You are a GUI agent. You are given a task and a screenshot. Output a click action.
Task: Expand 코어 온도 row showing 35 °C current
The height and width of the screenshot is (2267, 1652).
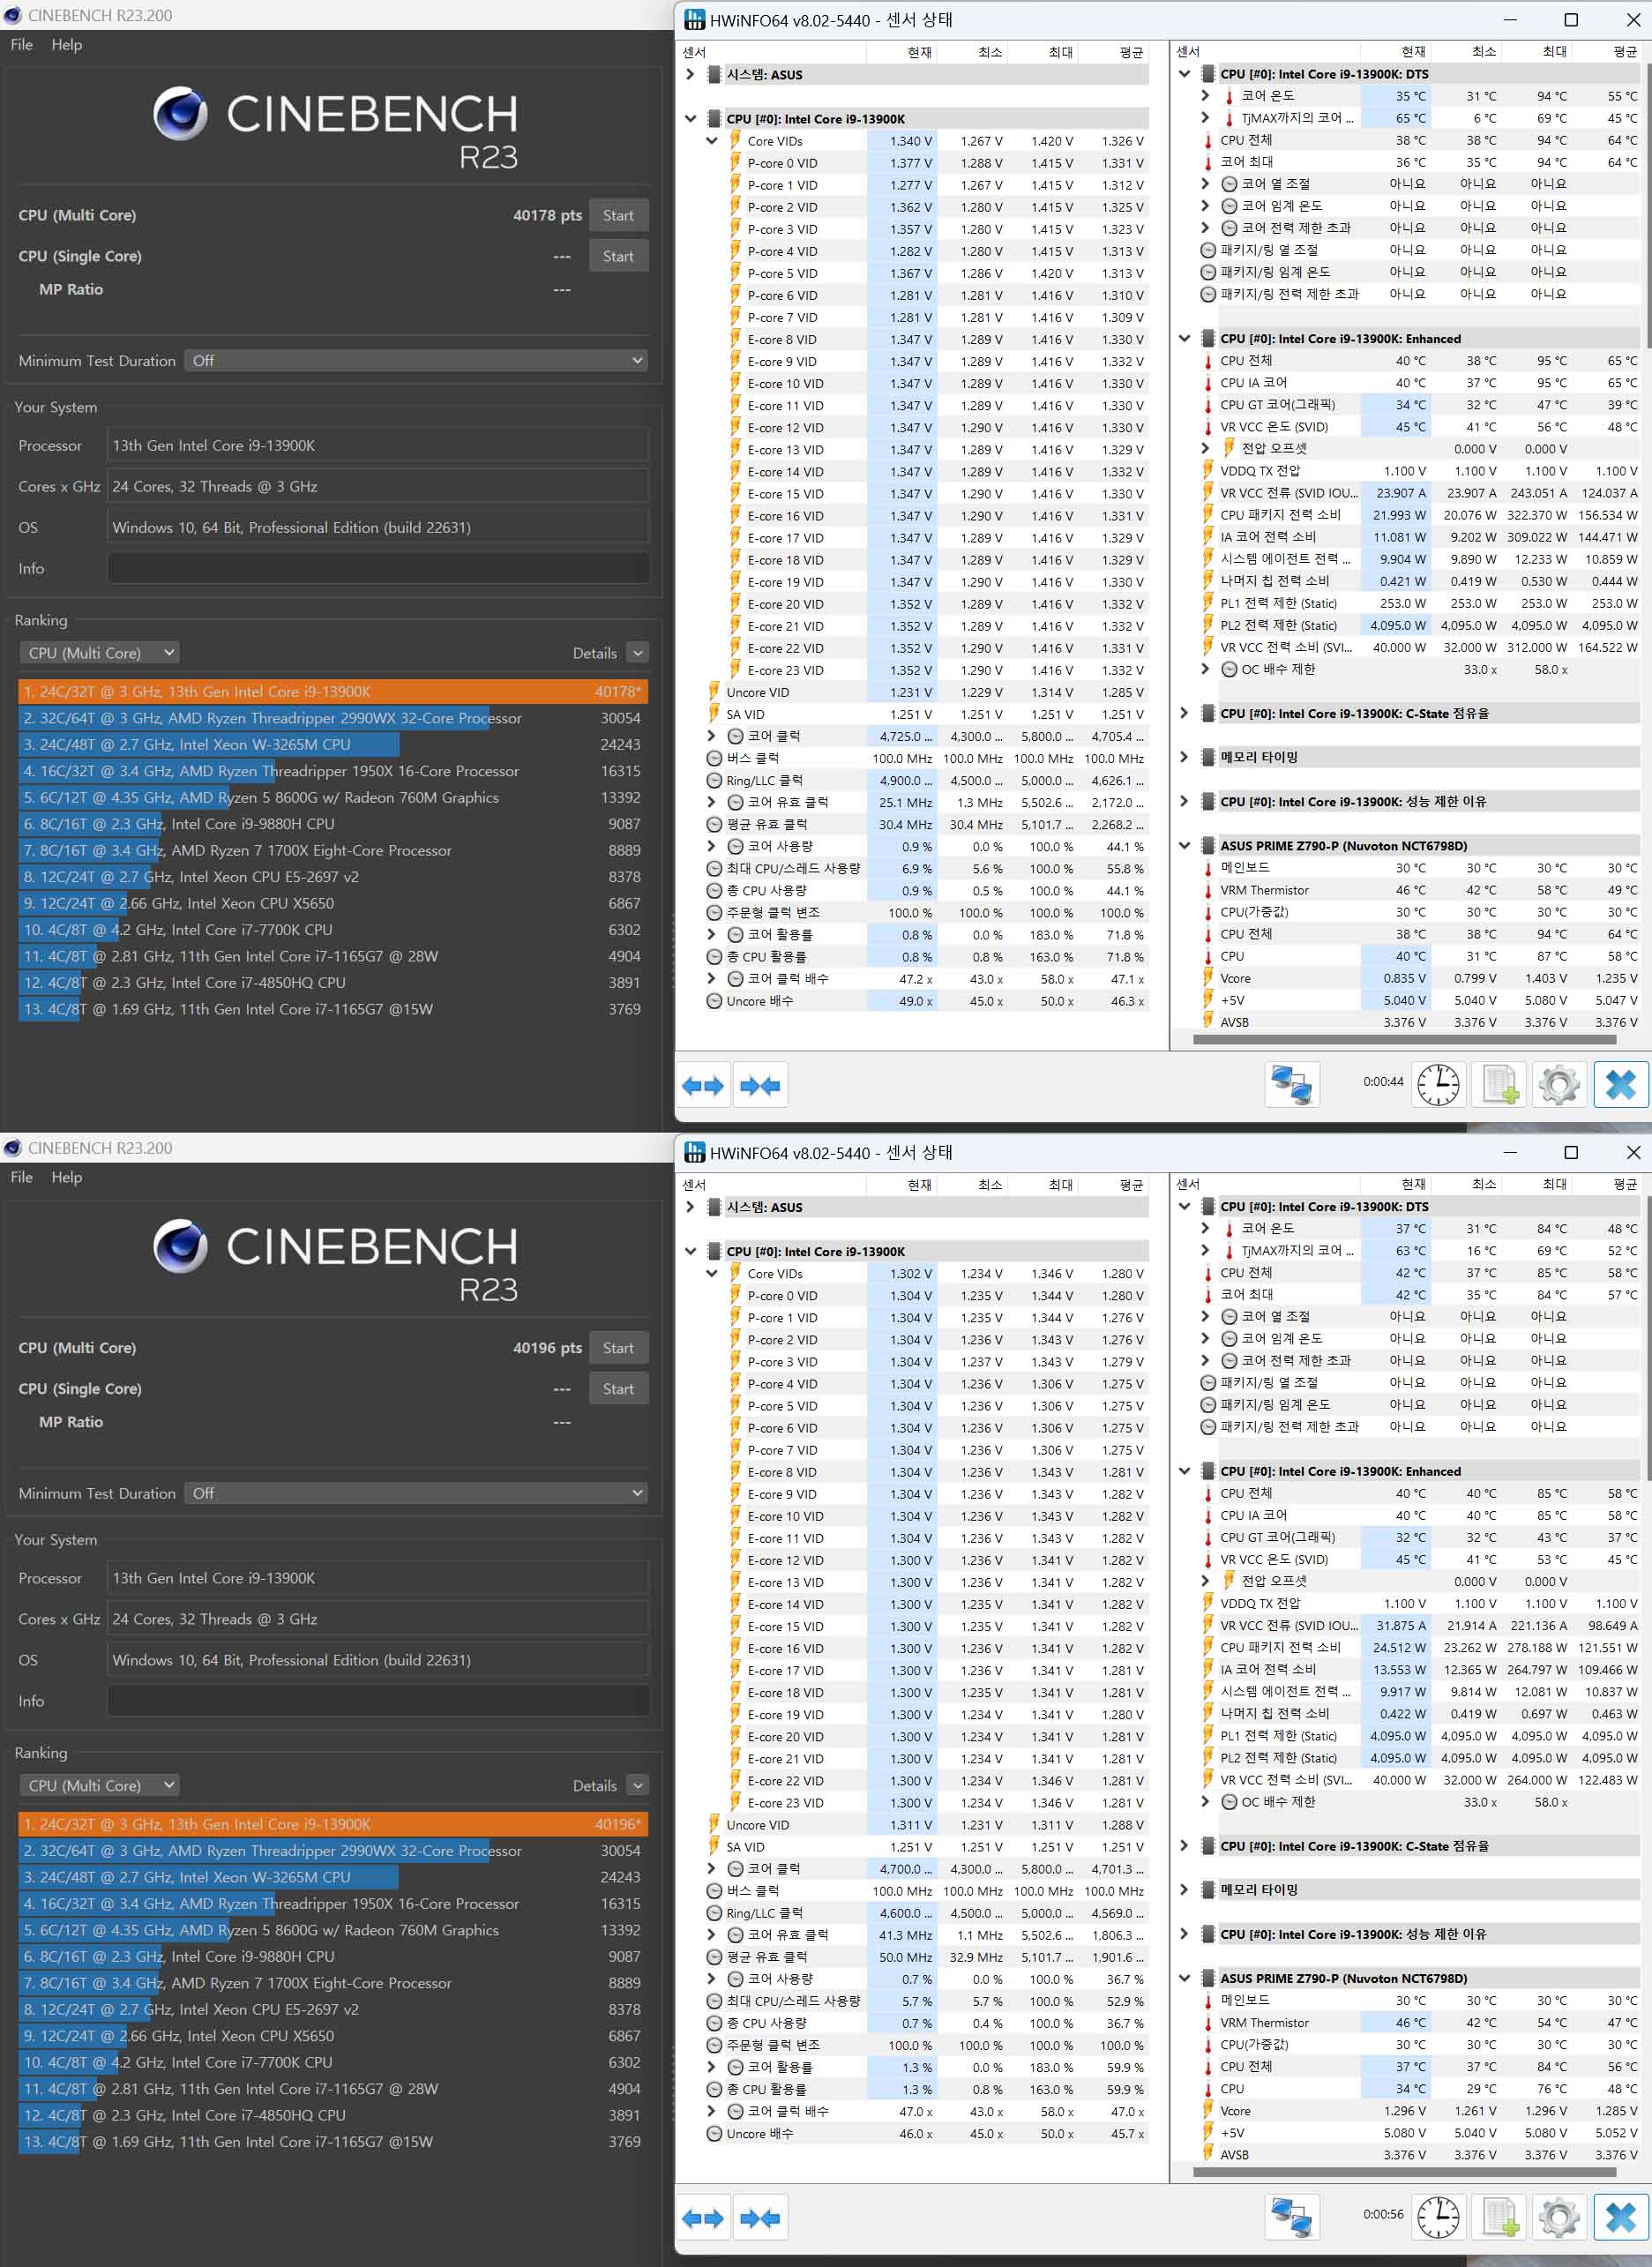pyautogui.click(x=1205, y=96)
